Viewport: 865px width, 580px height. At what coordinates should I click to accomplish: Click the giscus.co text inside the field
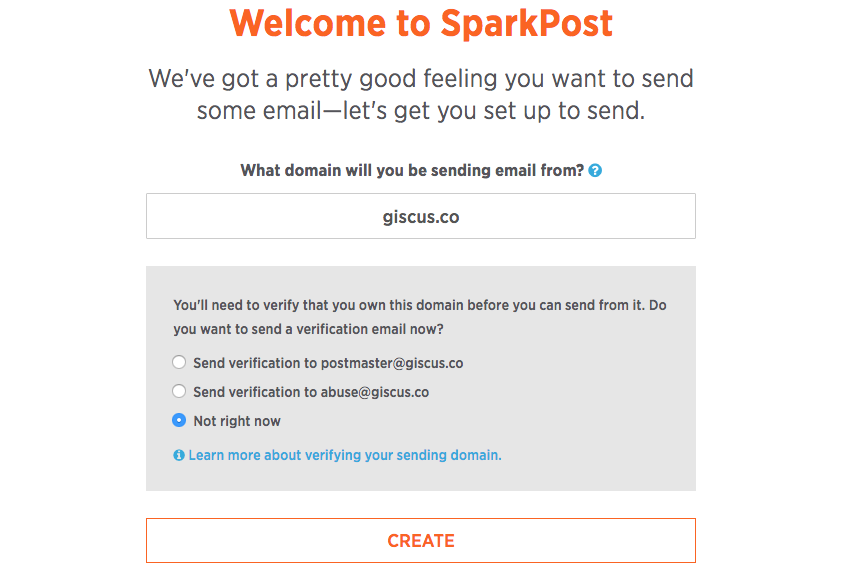421,217
